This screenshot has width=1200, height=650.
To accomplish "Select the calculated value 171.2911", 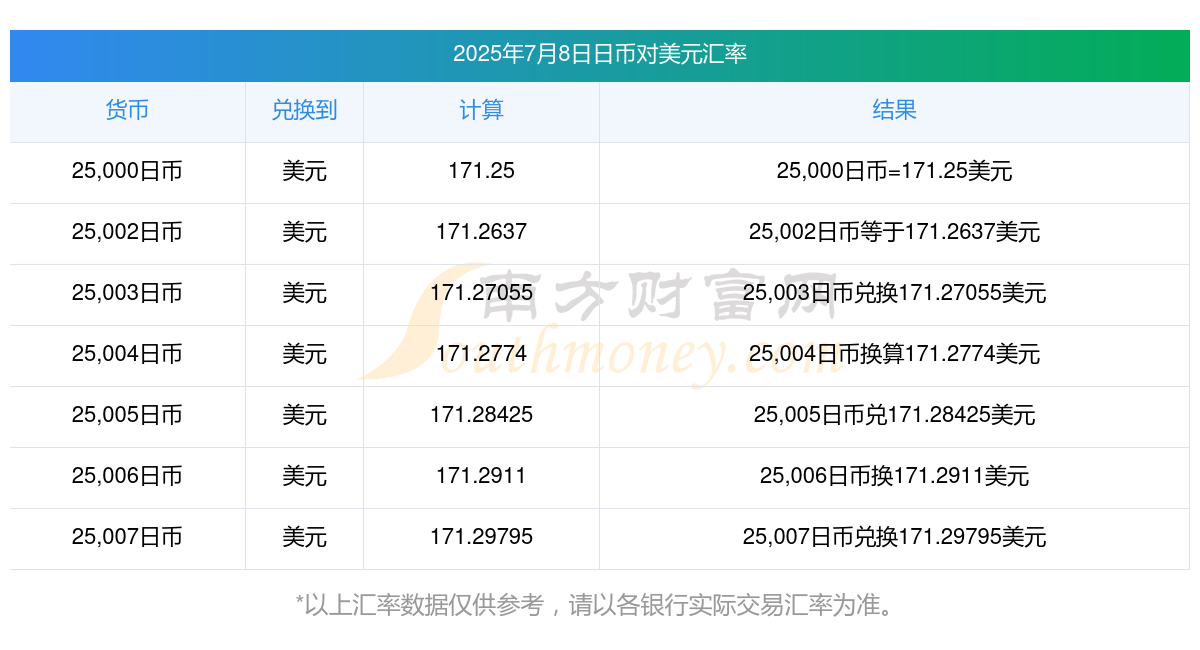I will pyautogui.click(x=481, y=476).
